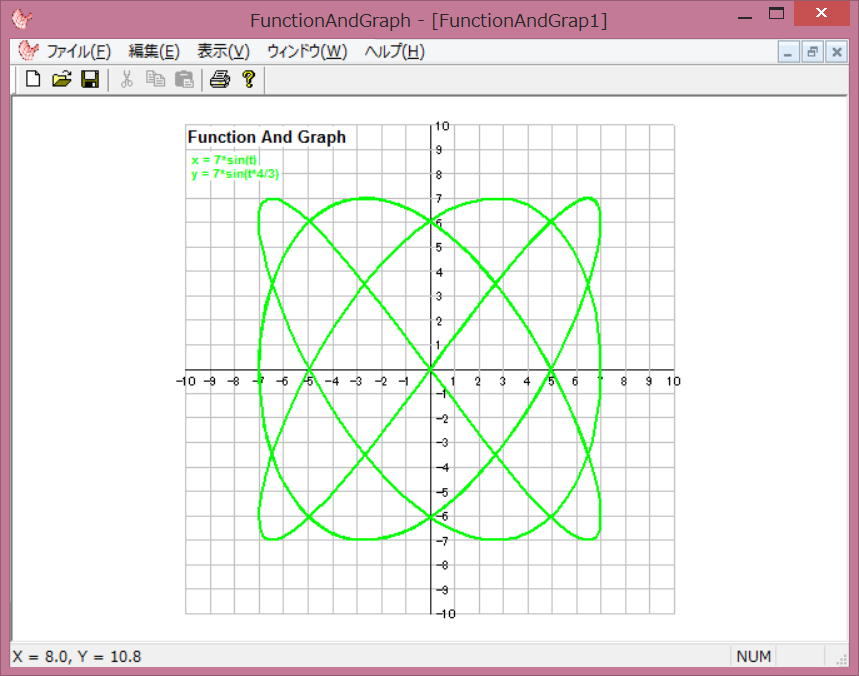Screen dimensions: 859x676
Task: Print the graph with the printer icon
Action: pos(220,79)
